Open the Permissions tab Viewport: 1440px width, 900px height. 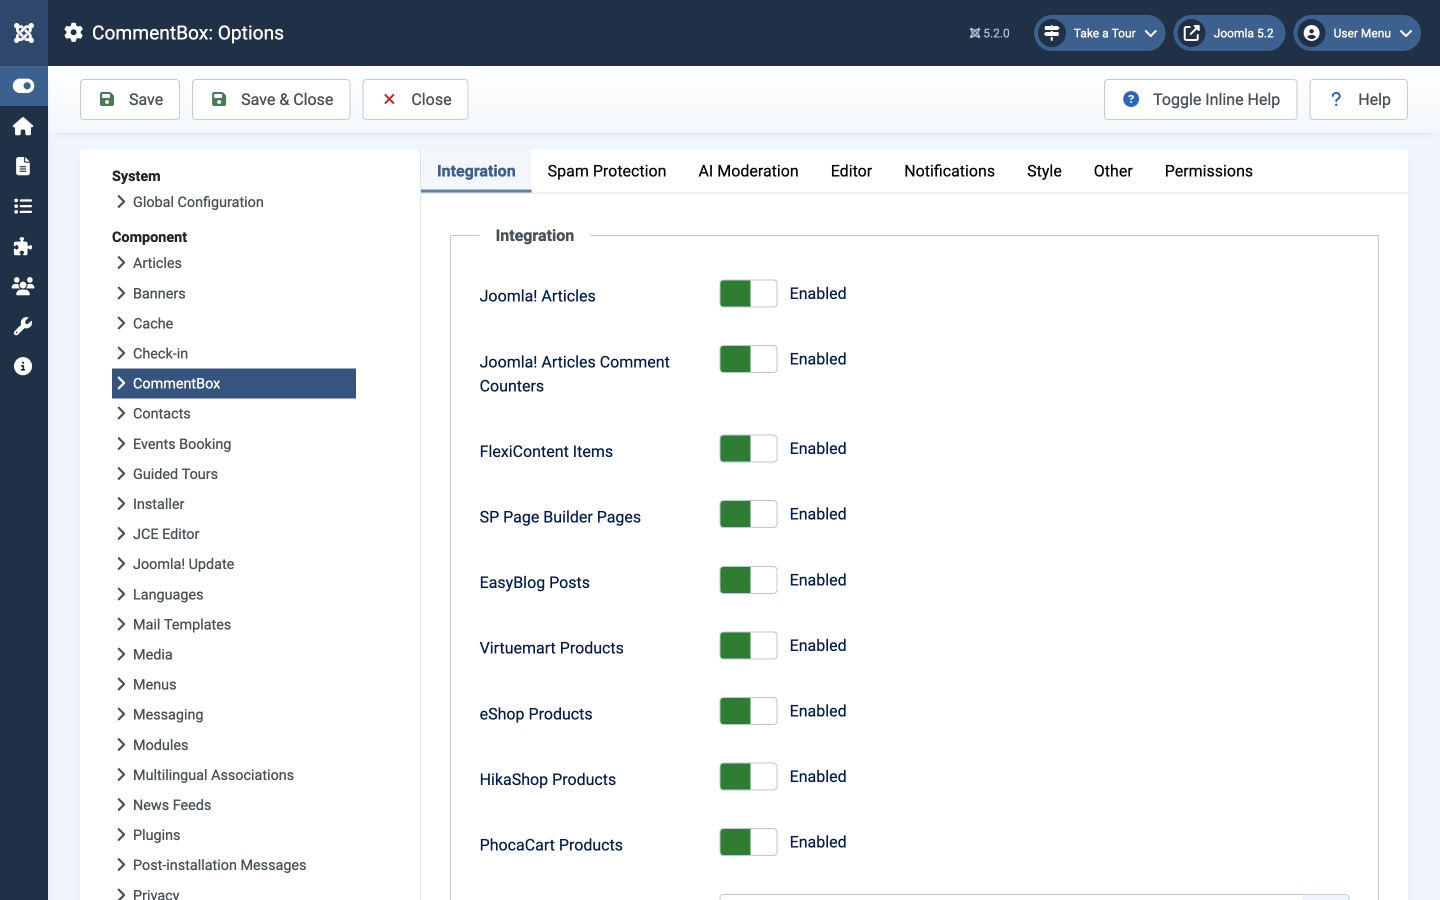[x=1208, y=171]
